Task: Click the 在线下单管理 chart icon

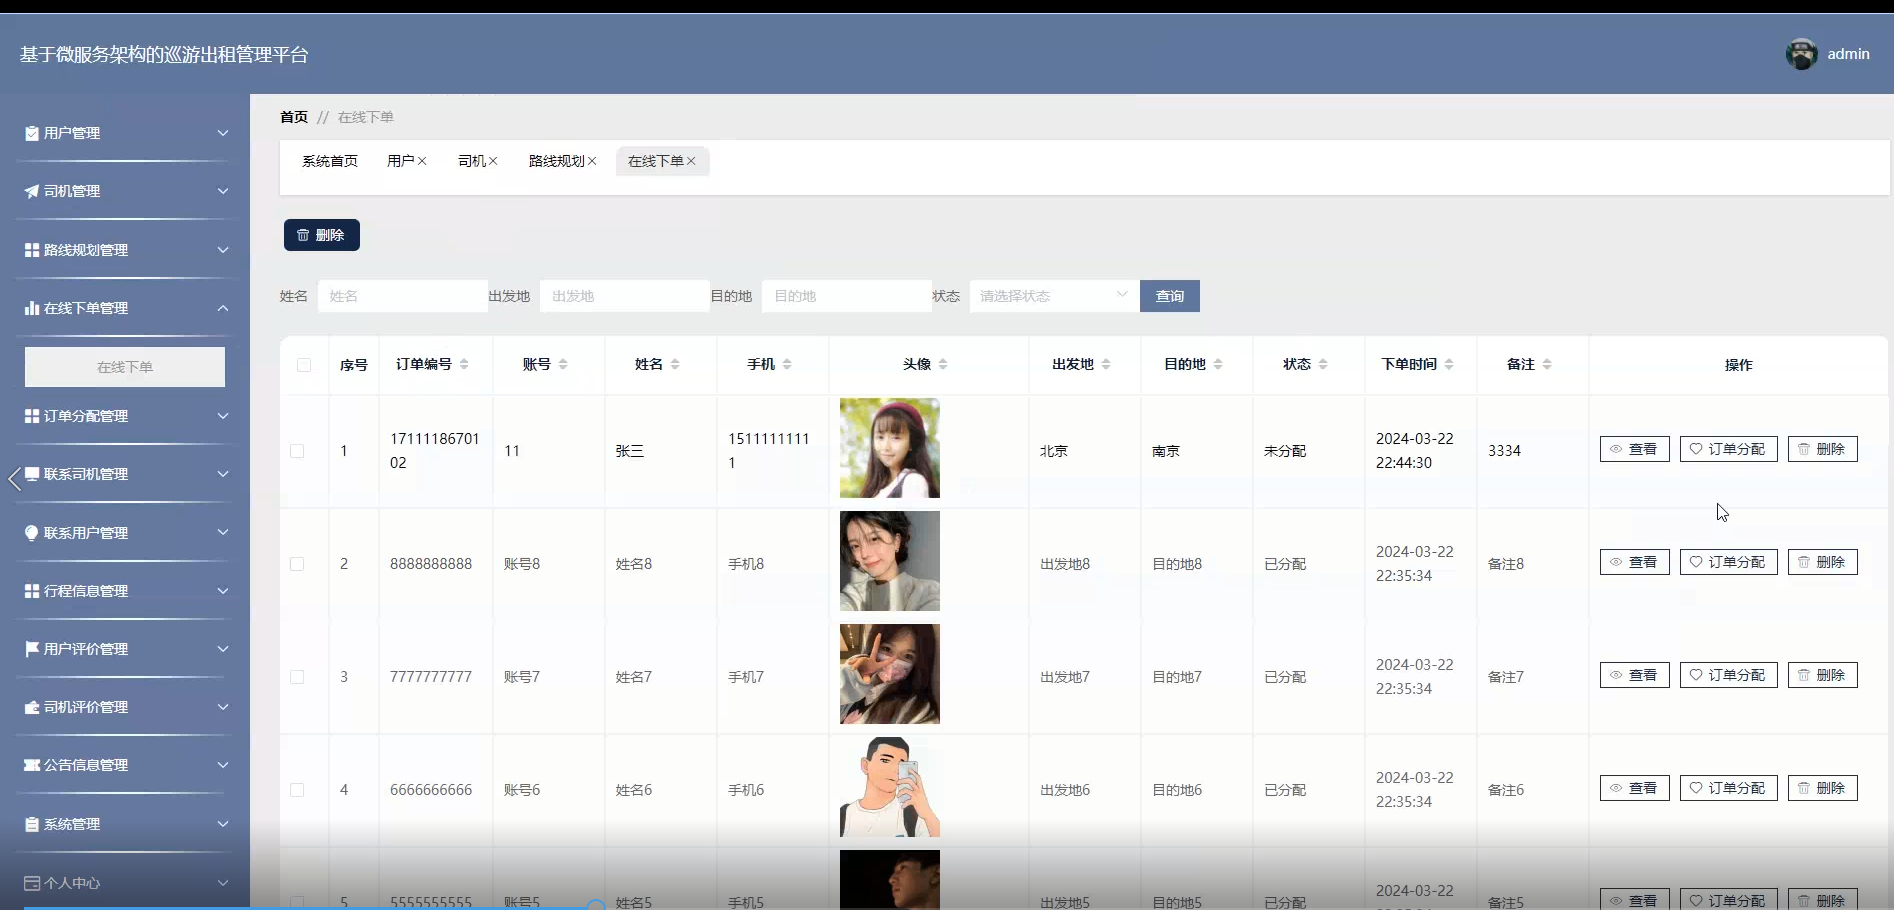Action: (x=32, y=308)
